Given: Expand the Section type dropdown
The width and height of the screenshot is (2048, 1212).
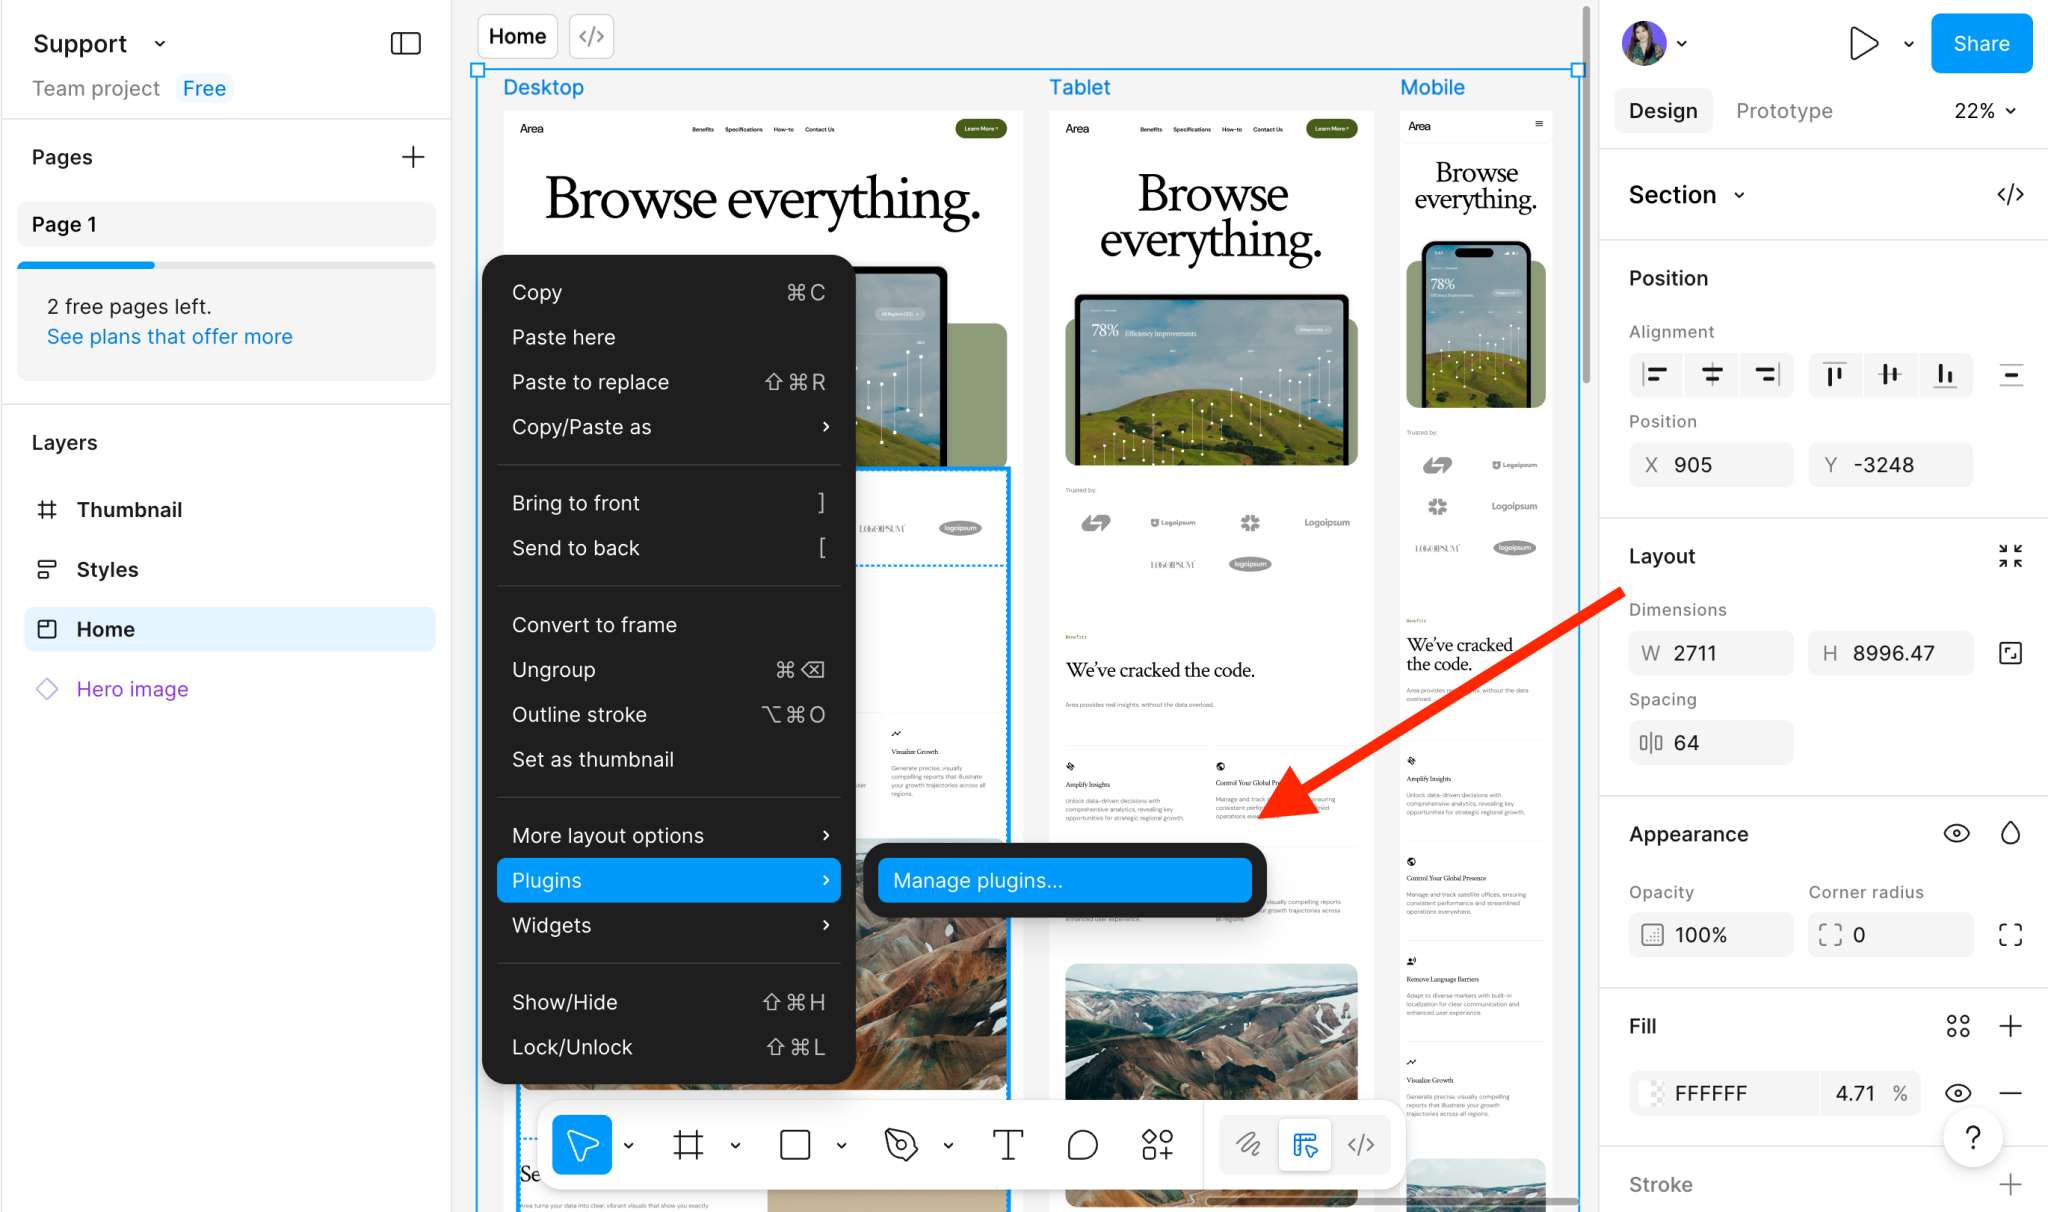Looking at the screenshot, I should point(1739,195).
